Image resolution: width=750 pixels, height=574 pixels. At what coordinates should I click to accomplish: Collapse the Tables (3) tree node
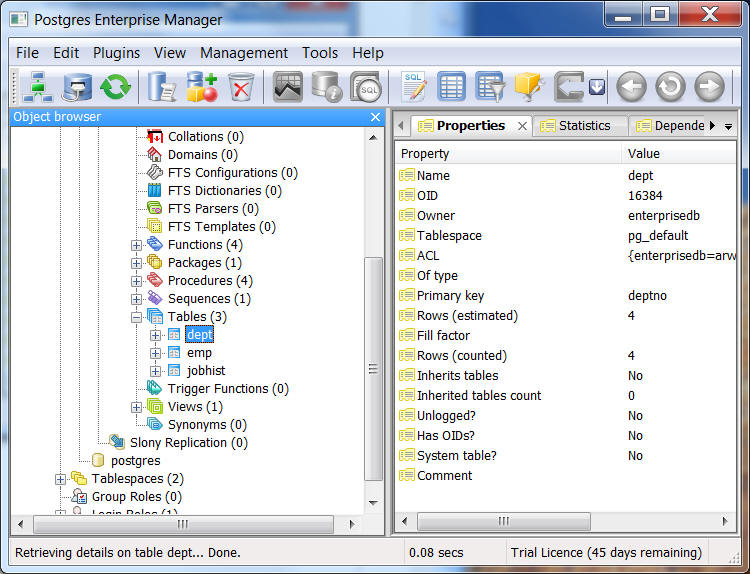click(x=137, y=317)
